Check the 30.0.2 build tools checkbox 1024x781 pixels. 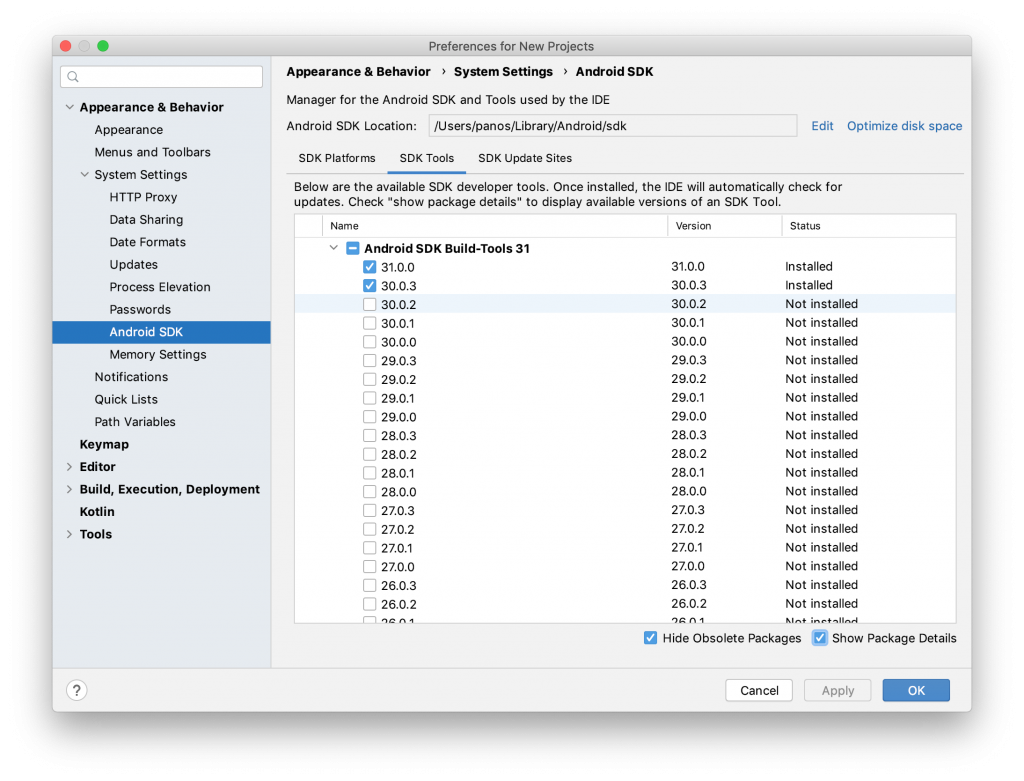(370, 304)
